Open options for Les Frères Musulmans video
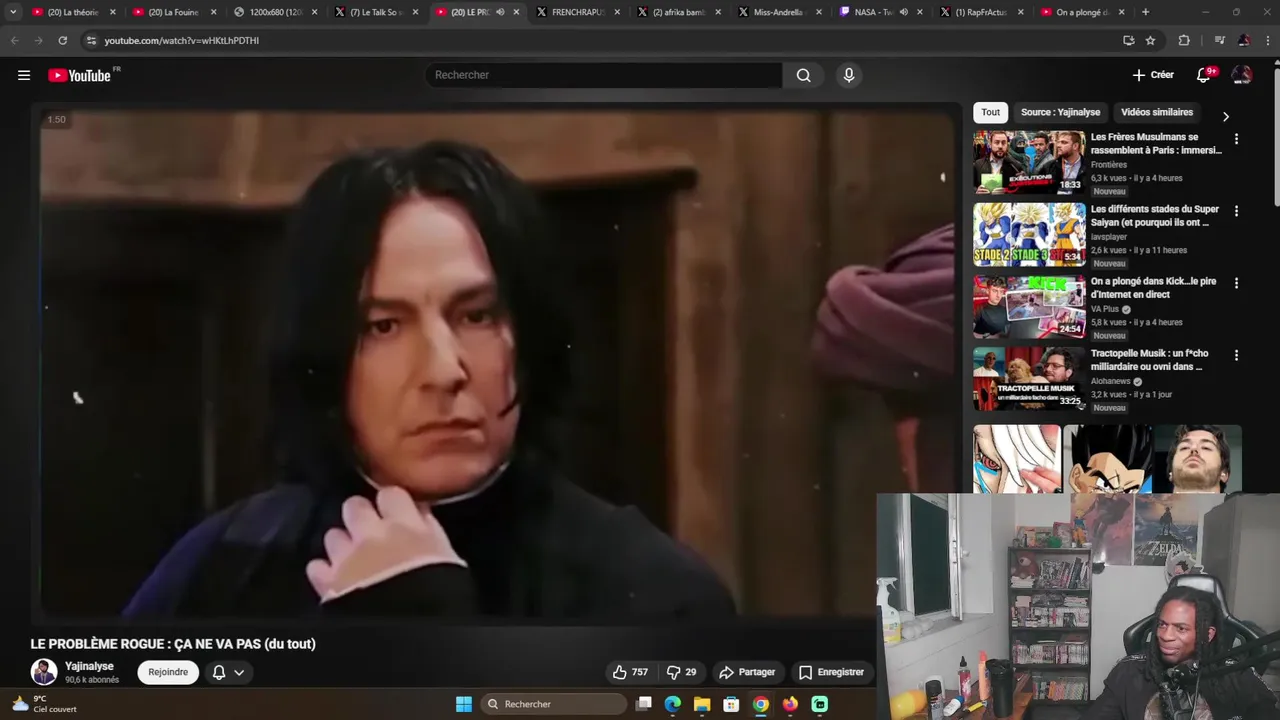Image resolution: width=1280 pixels, height=720 pixels. (x=1236, y=139)
